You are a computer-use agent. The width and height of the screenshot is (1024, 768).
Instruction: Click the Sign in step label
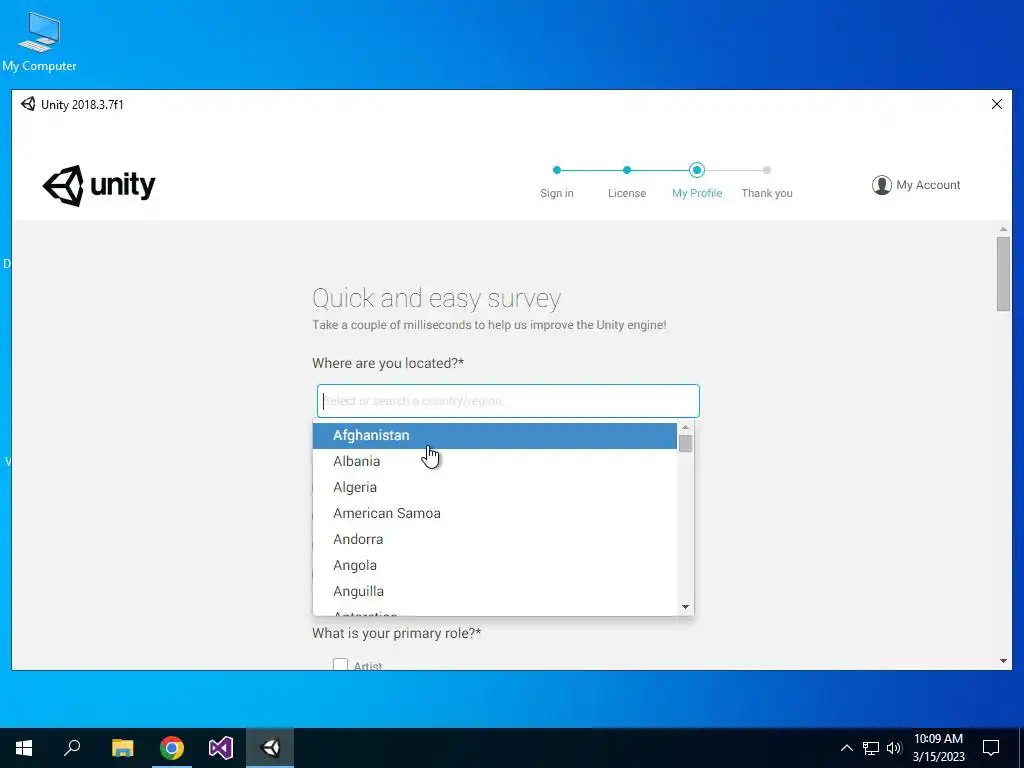556,193
